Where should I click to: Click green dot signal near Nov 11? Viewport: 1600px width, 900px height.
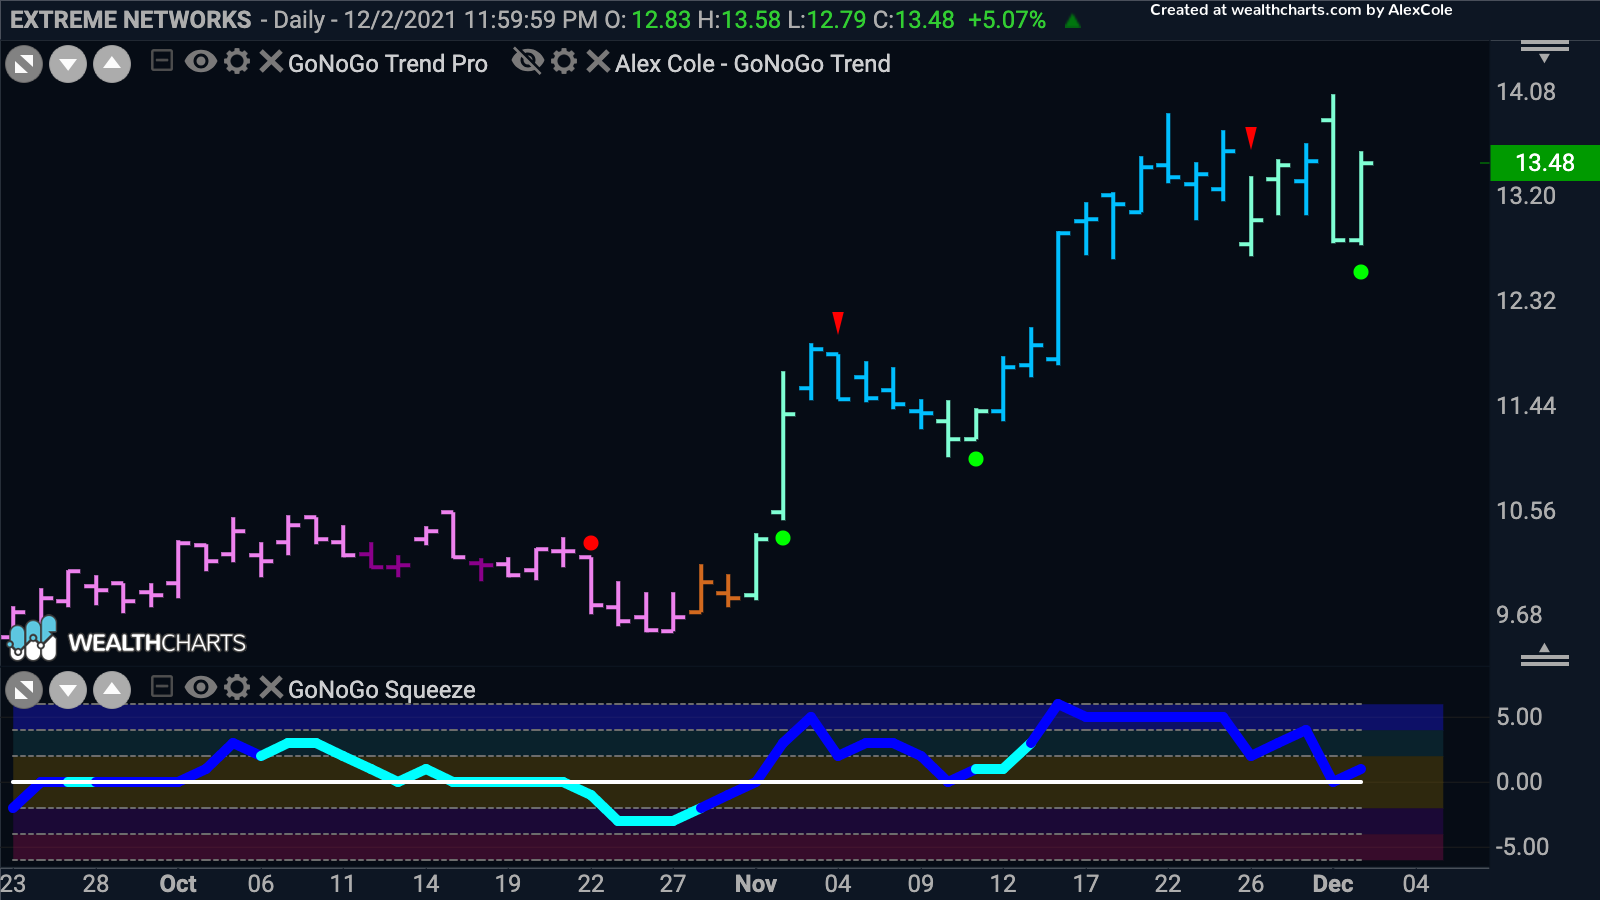click(x=976, y=459)
